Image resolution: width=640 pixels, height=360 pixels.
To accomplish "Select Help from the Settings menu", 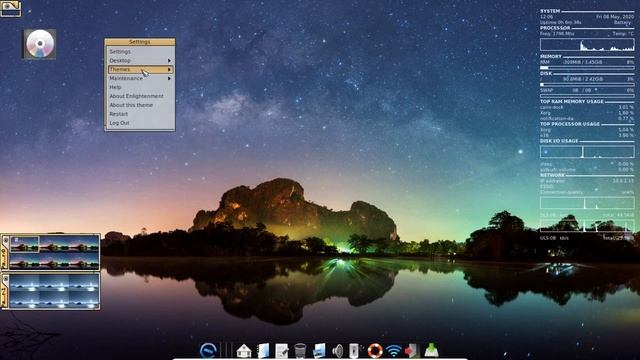I will pos(115,87).
